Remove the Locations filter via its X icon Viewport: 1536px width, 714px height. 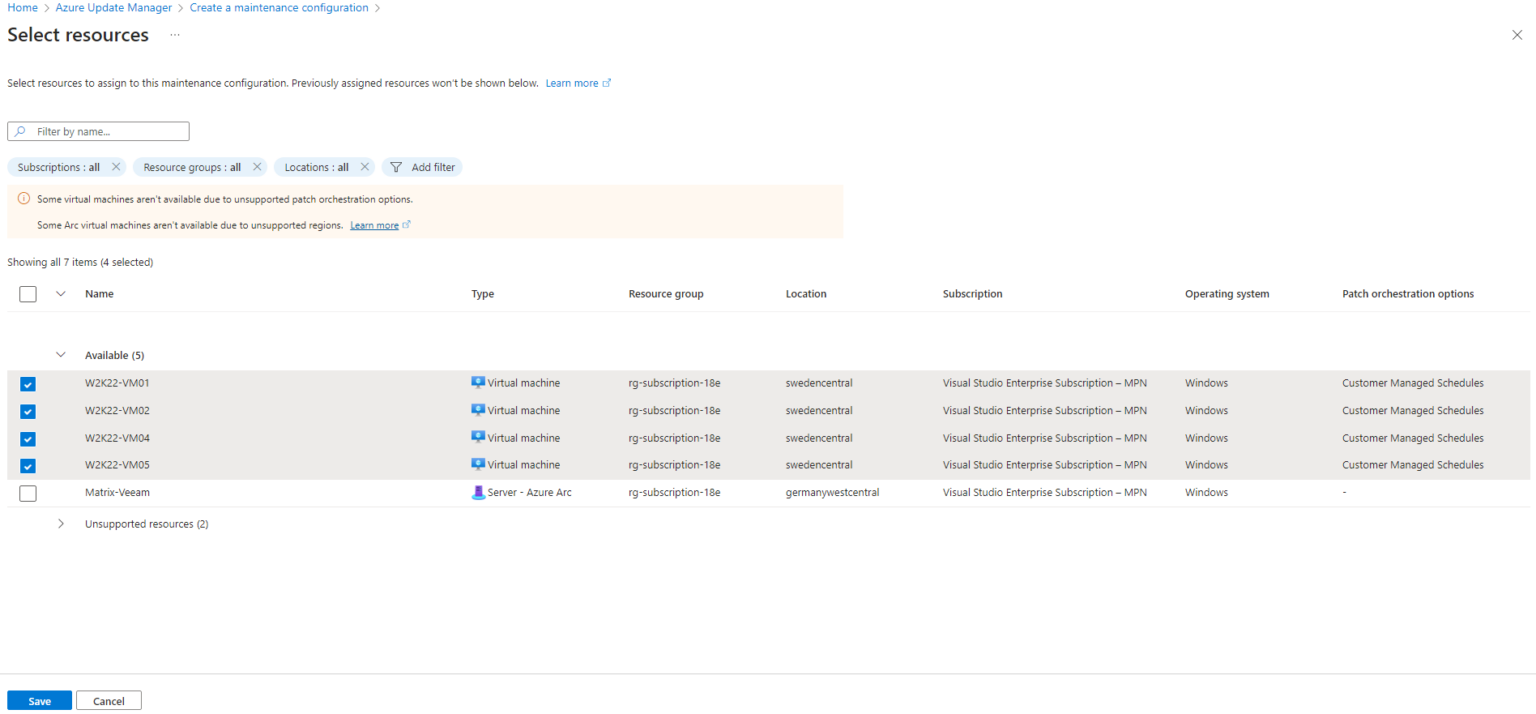coord(365,167)
